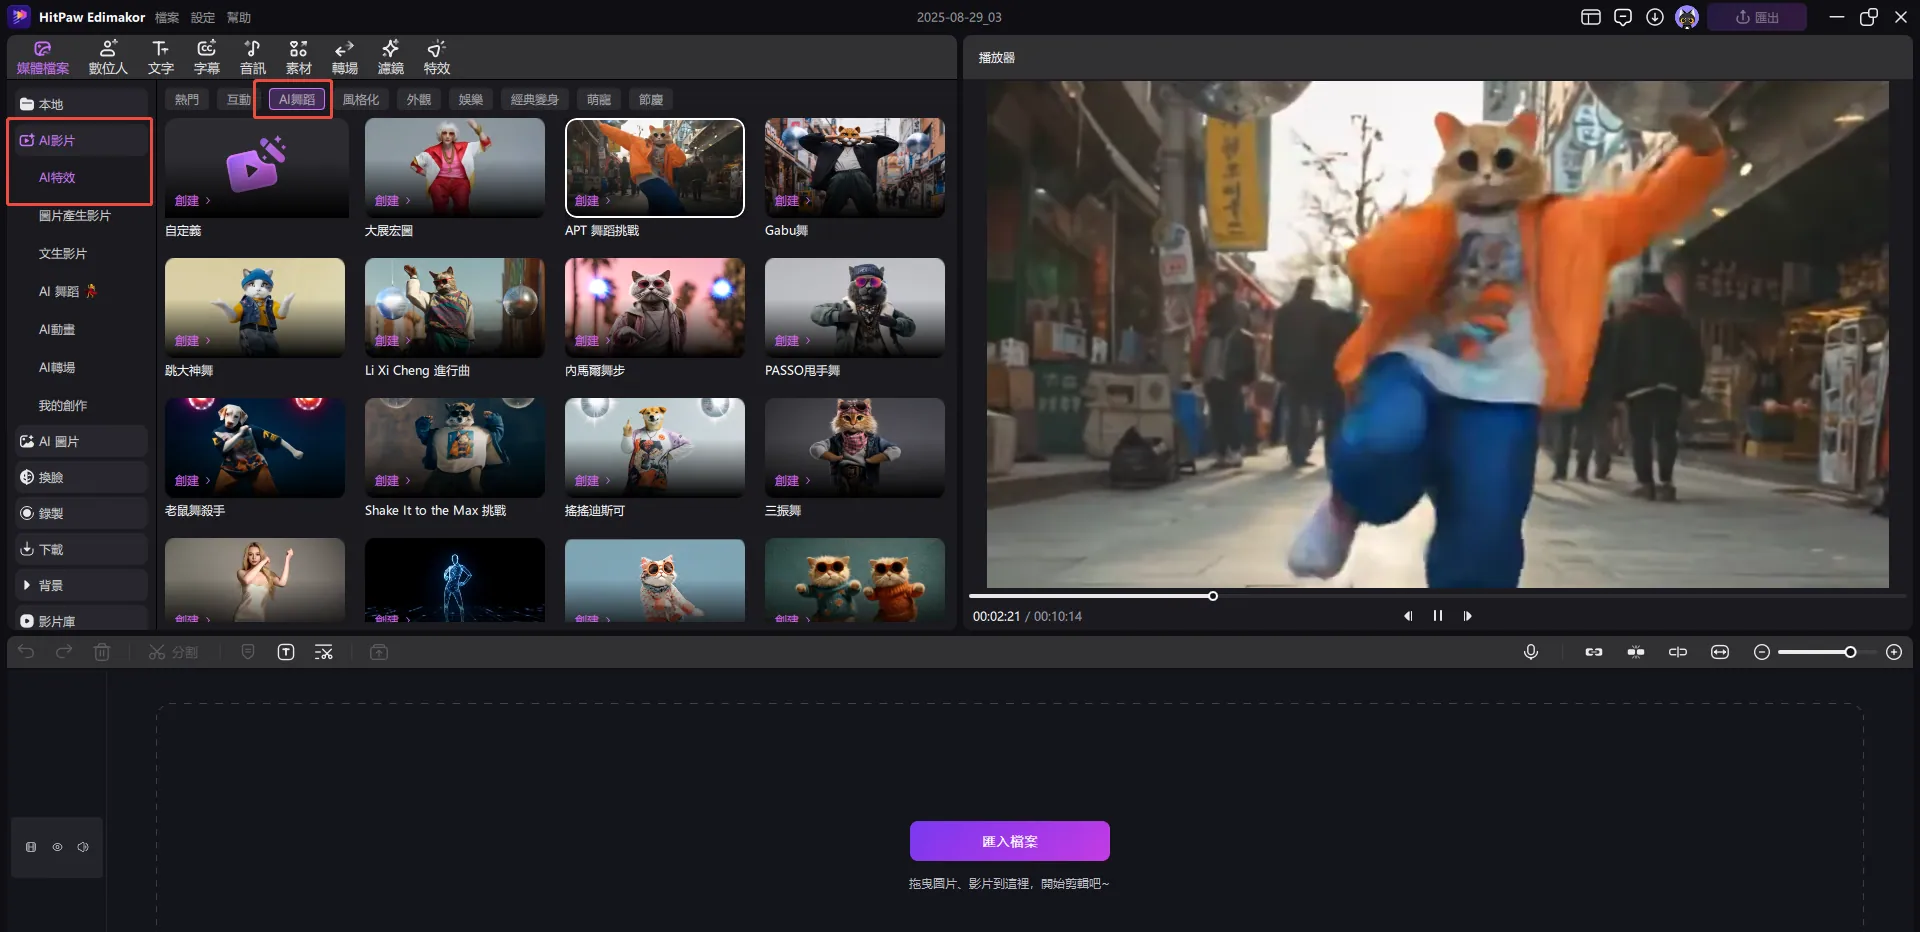Open the 檔案 file menu

point(167,18)
